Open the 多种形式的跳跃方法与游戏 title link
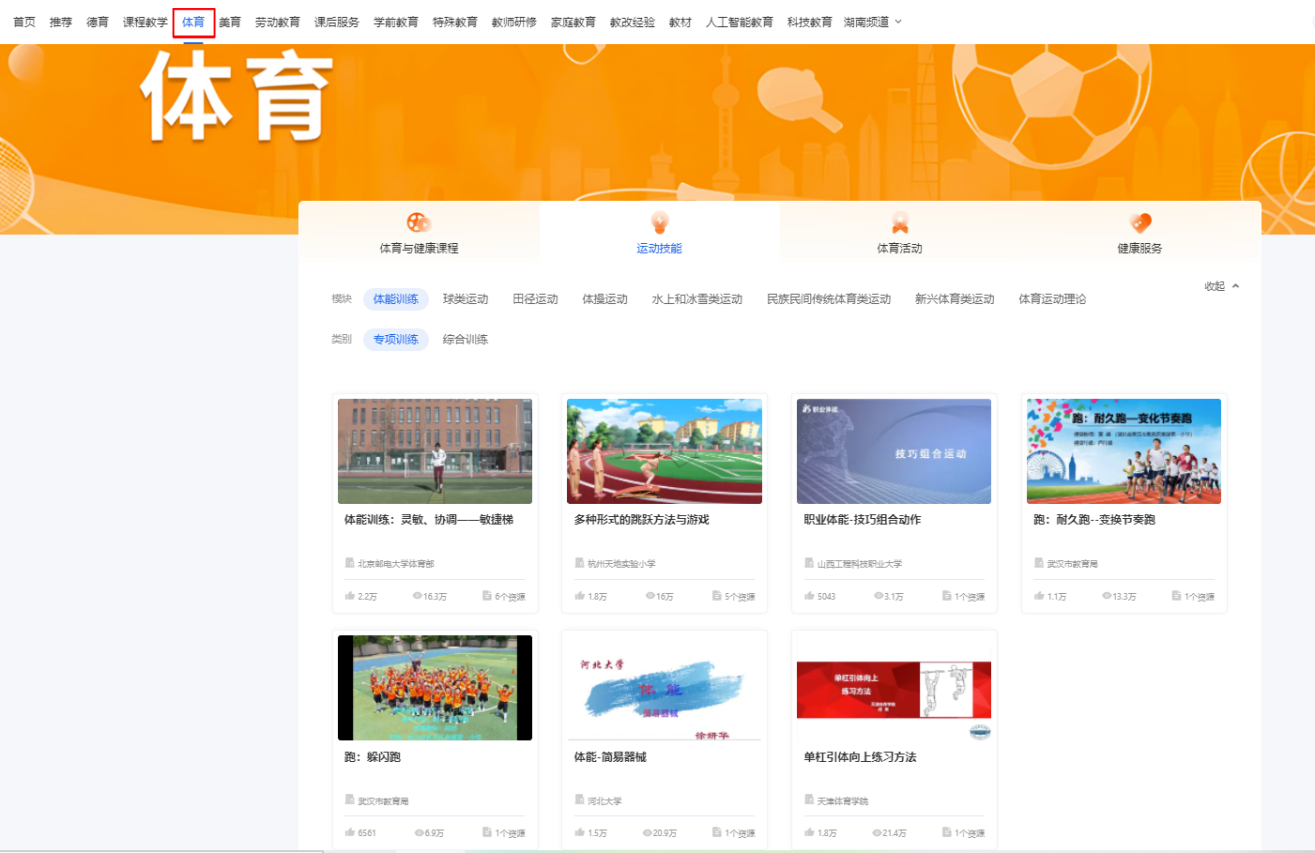Screen dimensions: 1315x853 (x=641, y=520)
